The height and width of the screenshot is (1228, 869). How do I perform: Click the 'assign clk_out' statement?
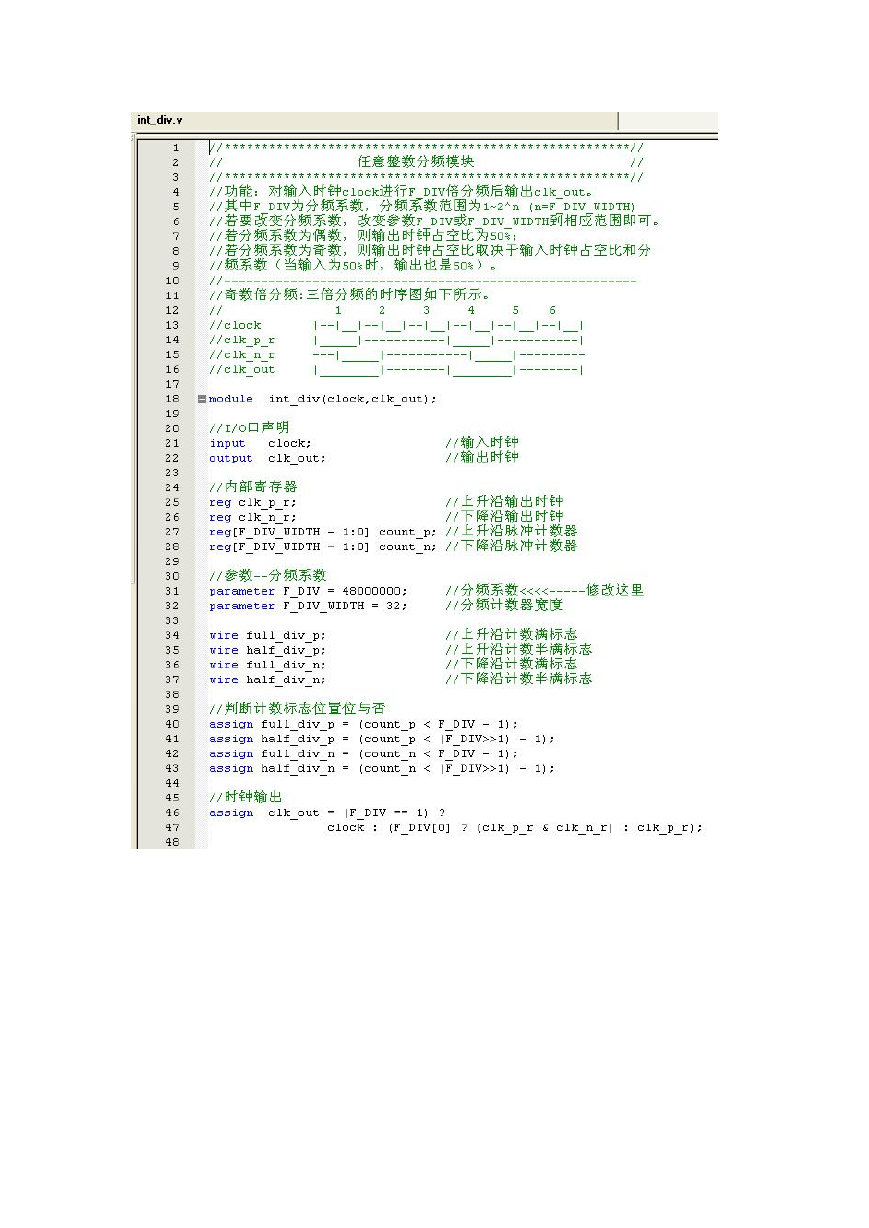(327, 812)
